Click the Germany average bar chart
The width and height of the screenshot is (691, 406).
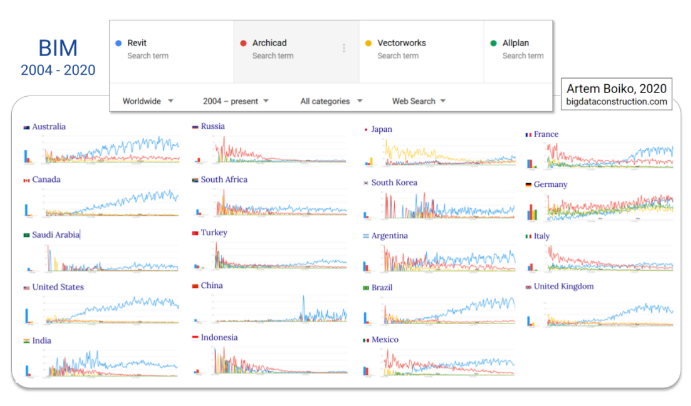click(x=532, y=212)
